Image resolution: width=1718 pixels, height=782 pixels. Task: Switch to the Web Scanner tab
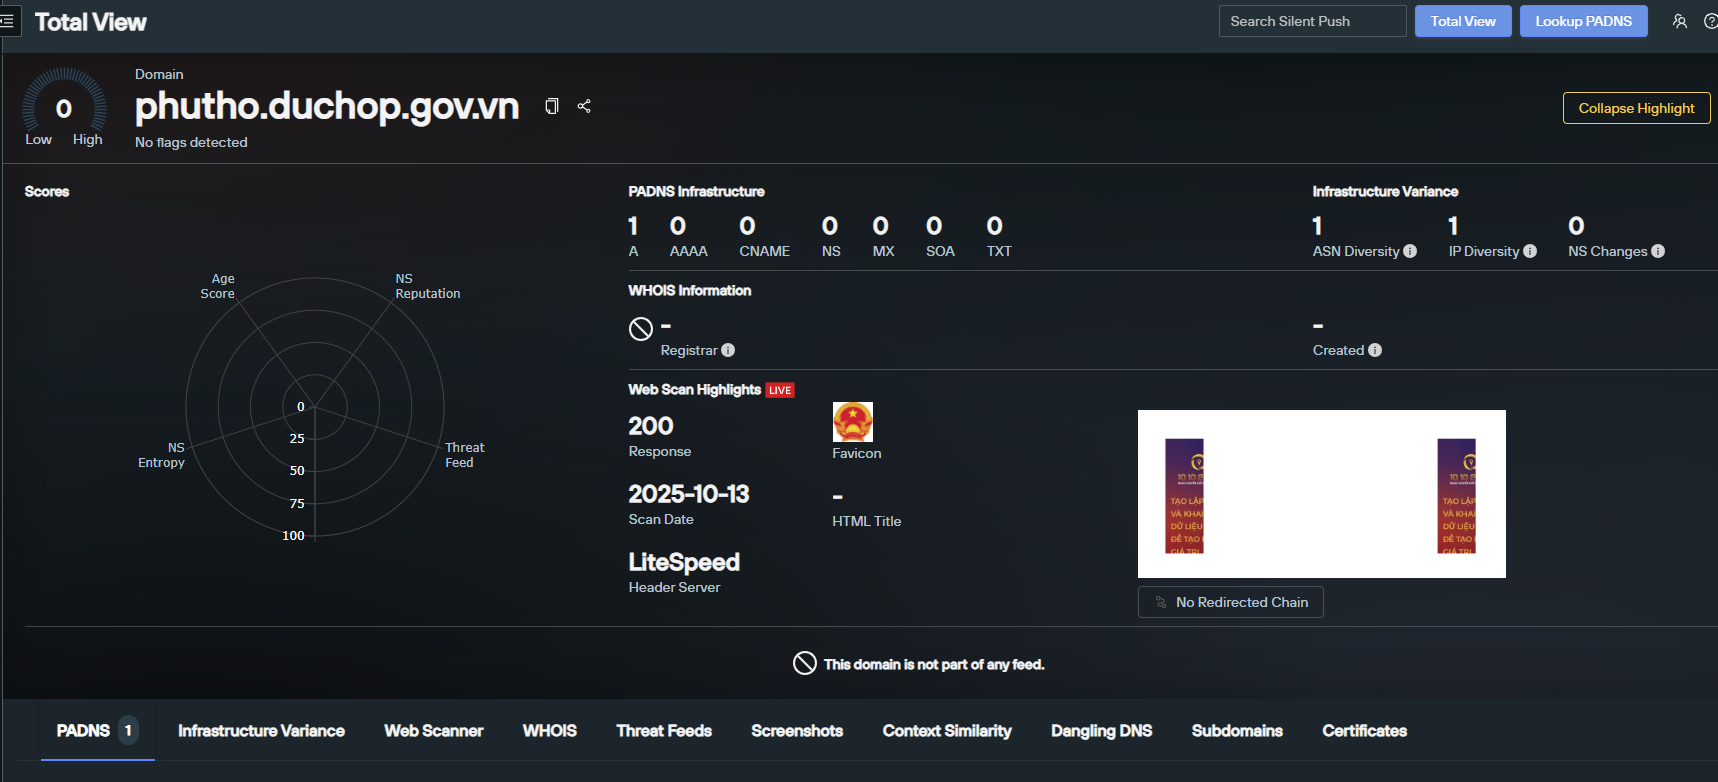[x=433, y=731]
